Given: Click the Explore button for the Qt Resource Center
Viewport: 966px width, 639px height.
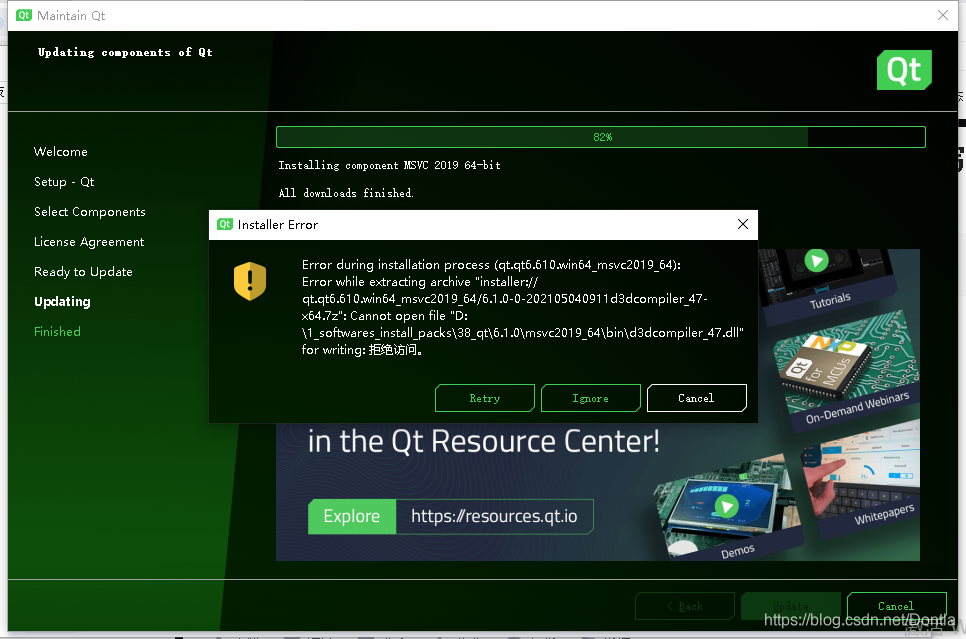Looking at the screenshot, I should click(351, 516).
